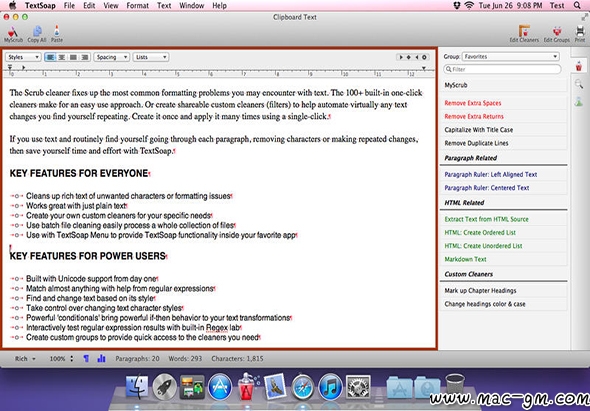Open iTunes from the Dock
Image resolution: width=590 pixels, height=411 pixels.
click(330, 387)
